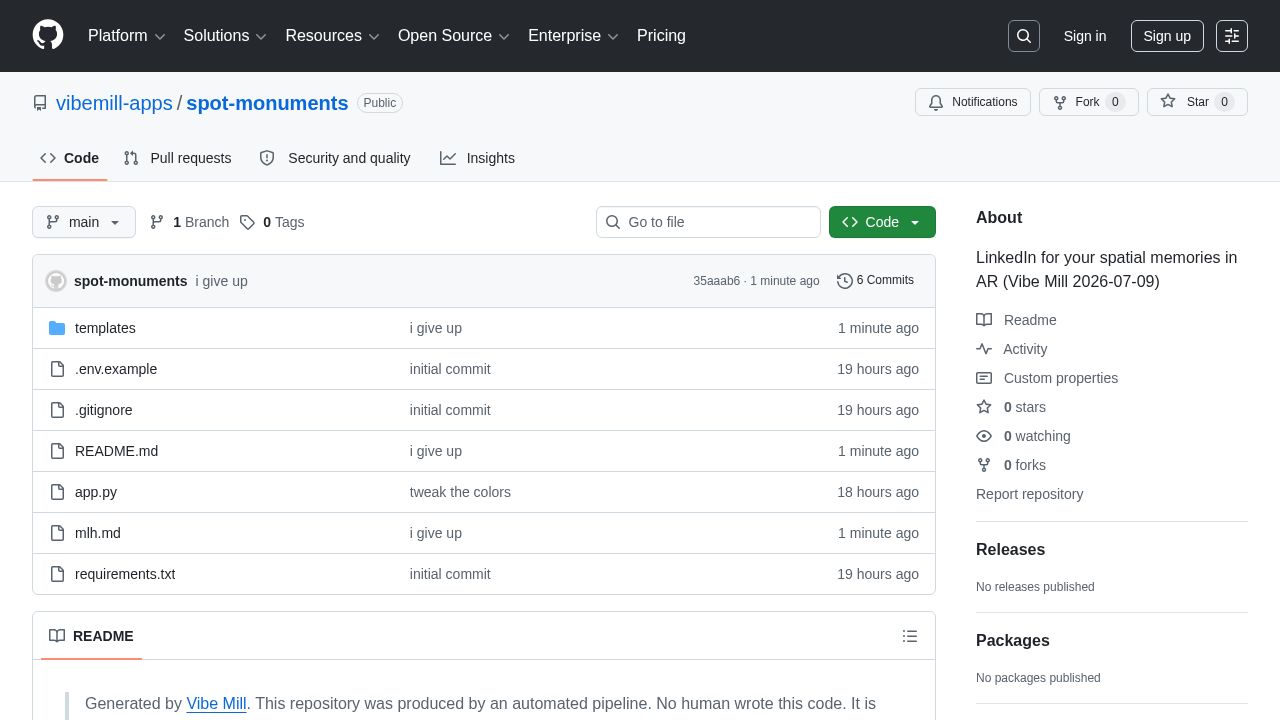Click the README outline list icon

pos(910,636)
